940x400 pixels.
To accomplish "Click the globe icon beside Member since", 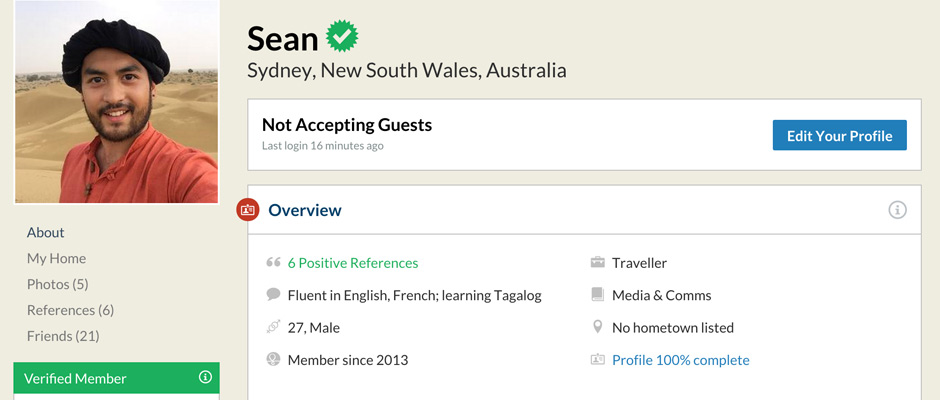I will [273, 360].
